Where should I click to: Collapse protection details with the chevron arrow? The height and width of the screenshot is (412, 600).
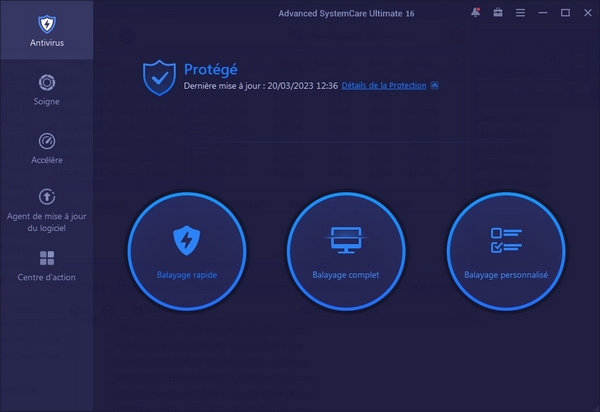tap(435, 86)
